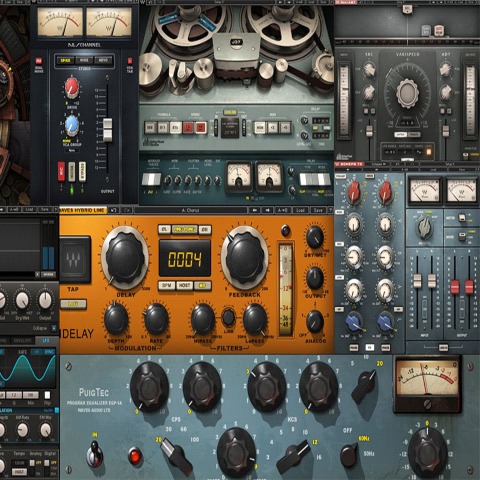480x480 pixels.
Task: Click the lit orange LFO button in Reel ADT
Action: pyautogui.click(x=429, y=152)
